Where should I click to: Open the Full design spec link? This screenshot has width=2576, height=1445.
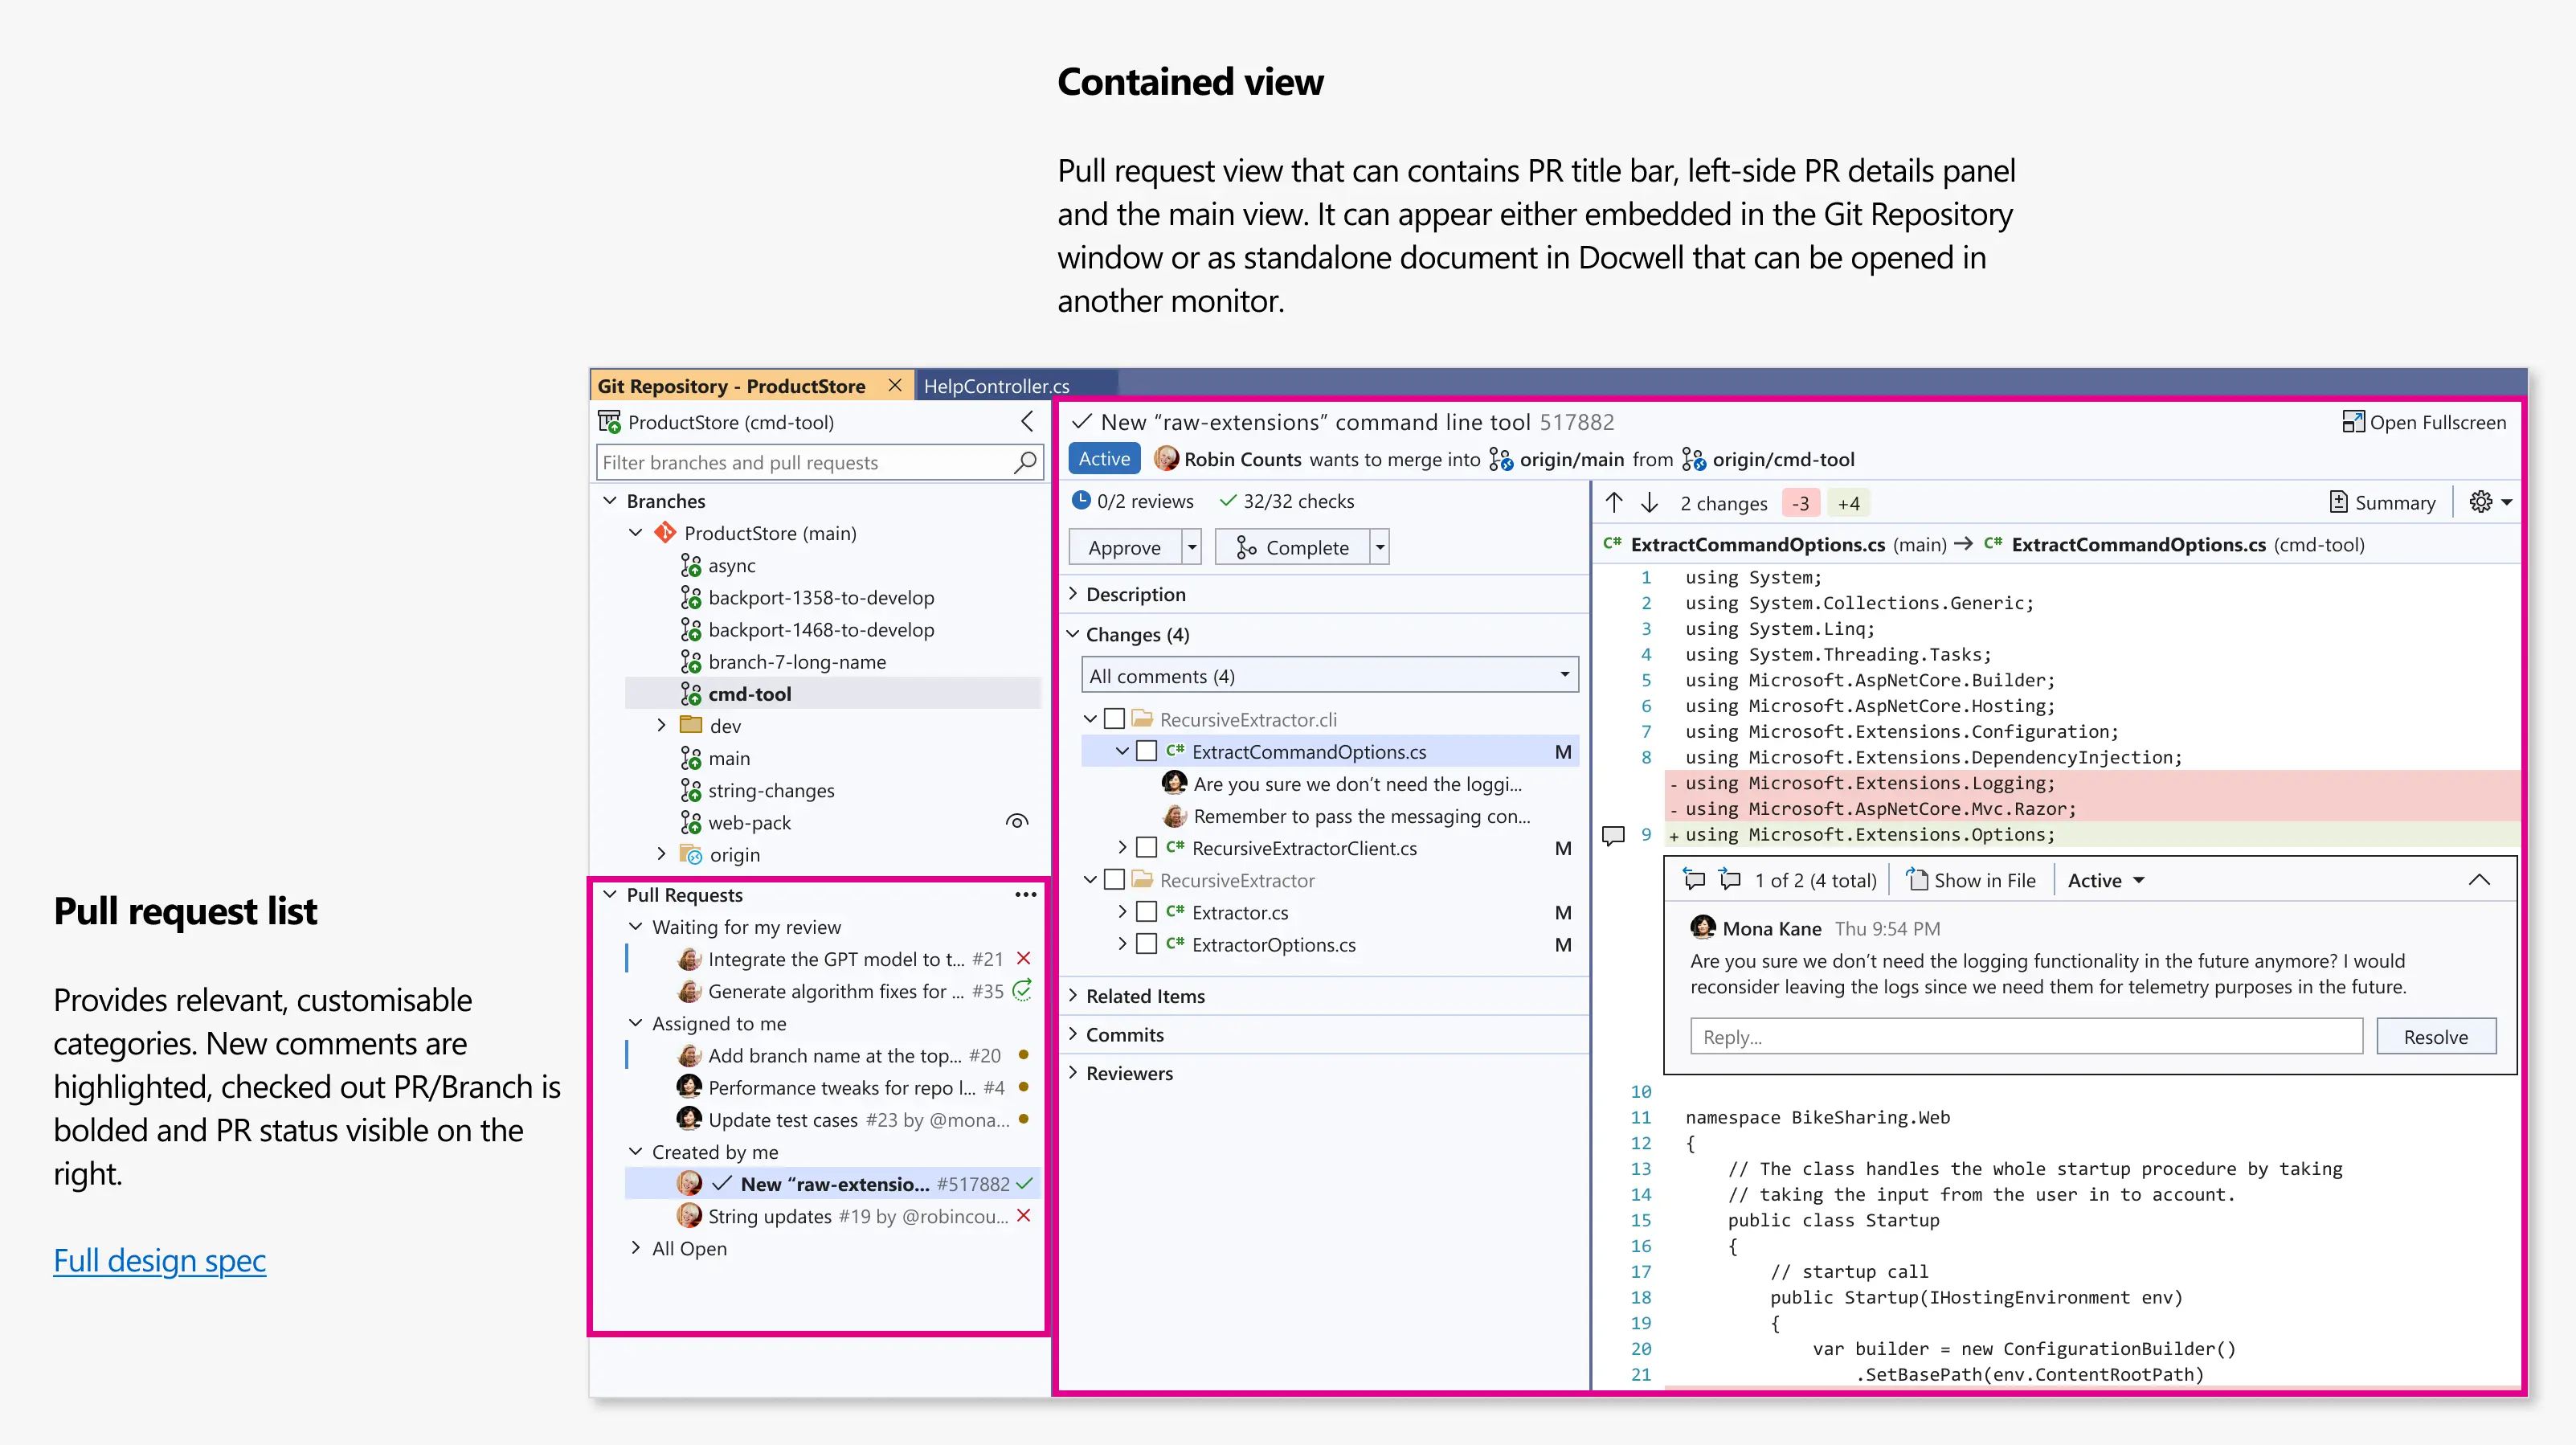click(159, 1261)
